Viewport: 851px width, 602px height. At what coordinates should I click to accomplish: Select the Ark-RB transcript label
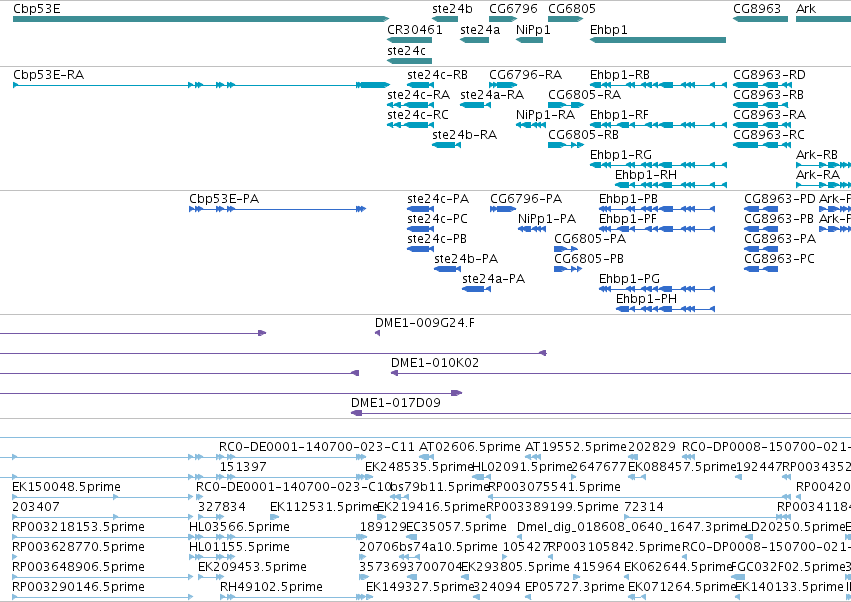click(x=816, y=155)
